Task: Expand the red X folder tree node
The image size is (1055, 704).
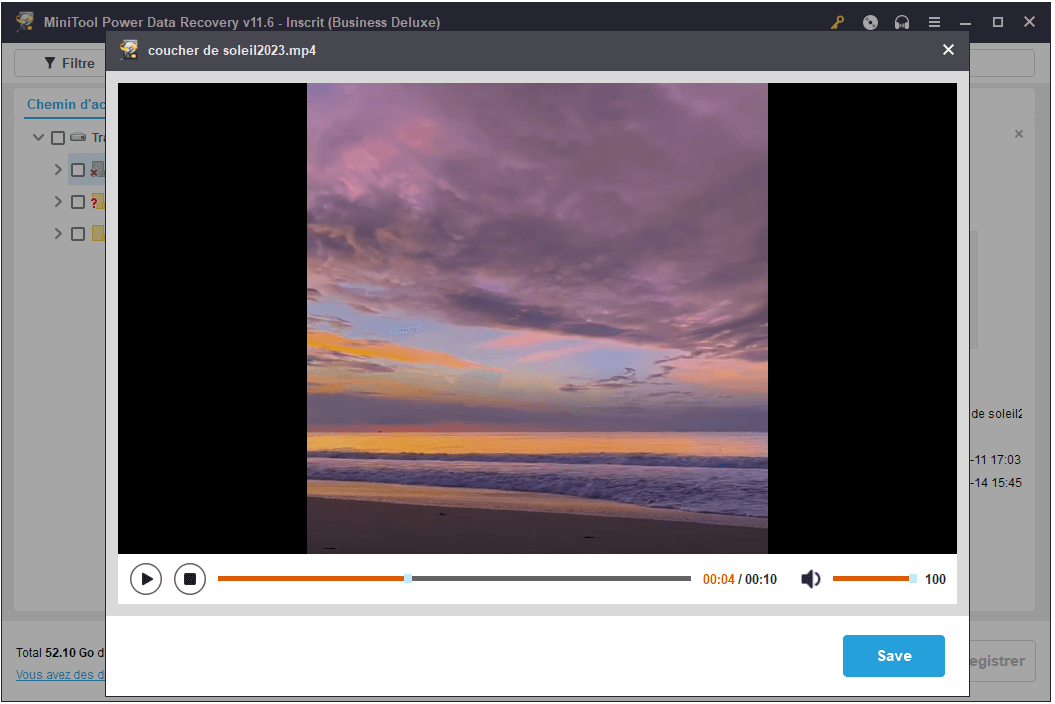Action: (58, 170)
